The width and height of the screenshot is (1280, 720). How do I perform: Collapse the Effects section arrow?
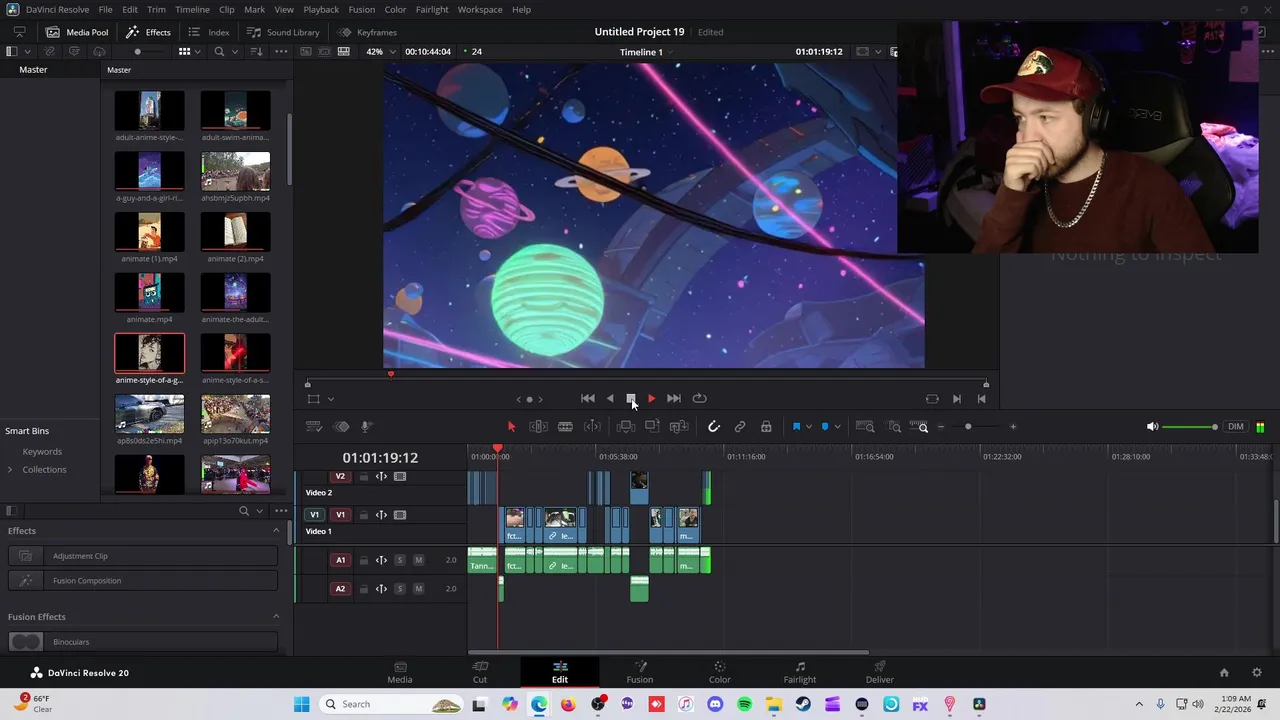click(276, 531)
